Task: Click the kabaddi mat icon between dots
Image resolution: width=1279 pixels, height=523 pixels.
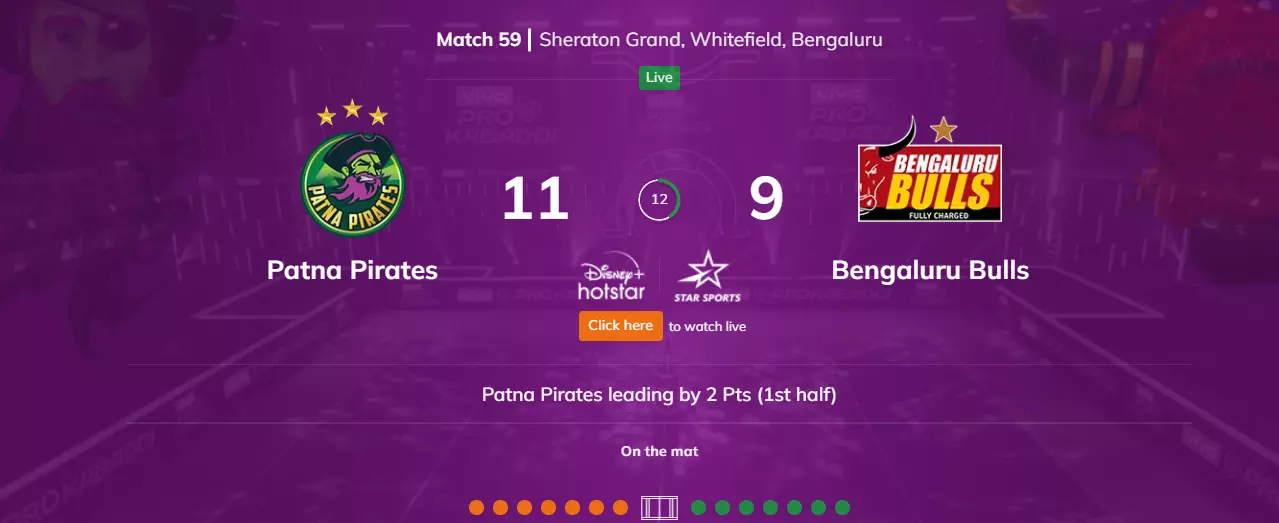Action: [x=659, y=507]
